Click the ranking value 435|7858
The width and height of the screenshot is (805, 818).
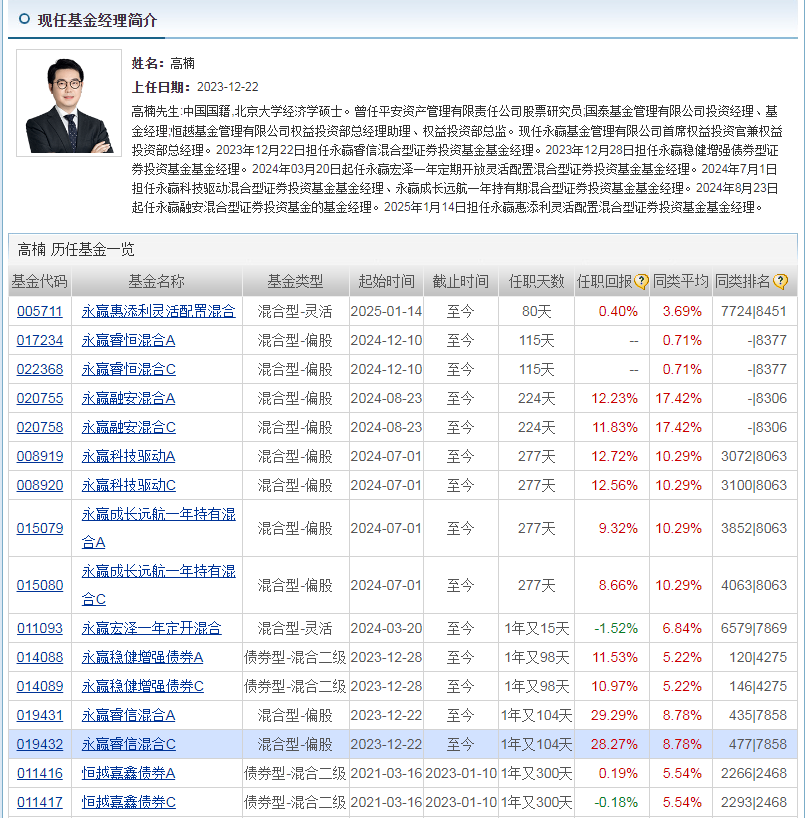click(x=758, y=715)
